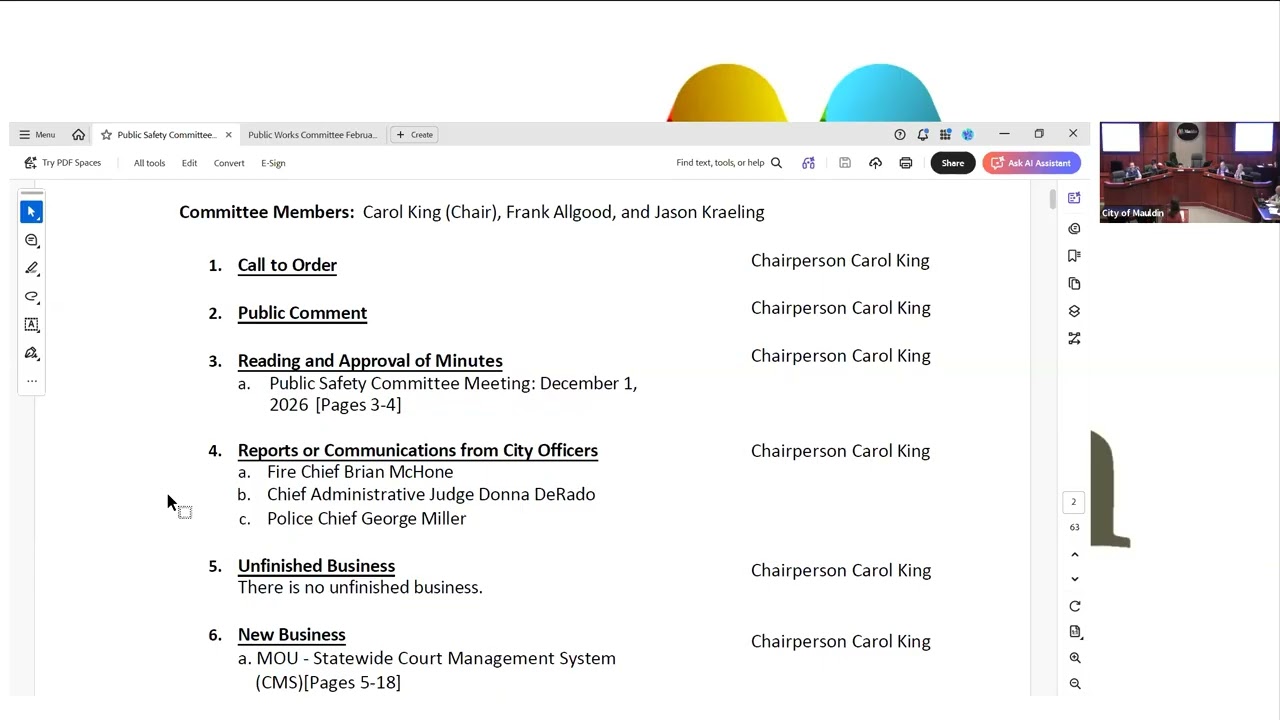Screen dimensions: 1280x720
Task: Choose the Select arrow tool
Action: tap(32, 212)
